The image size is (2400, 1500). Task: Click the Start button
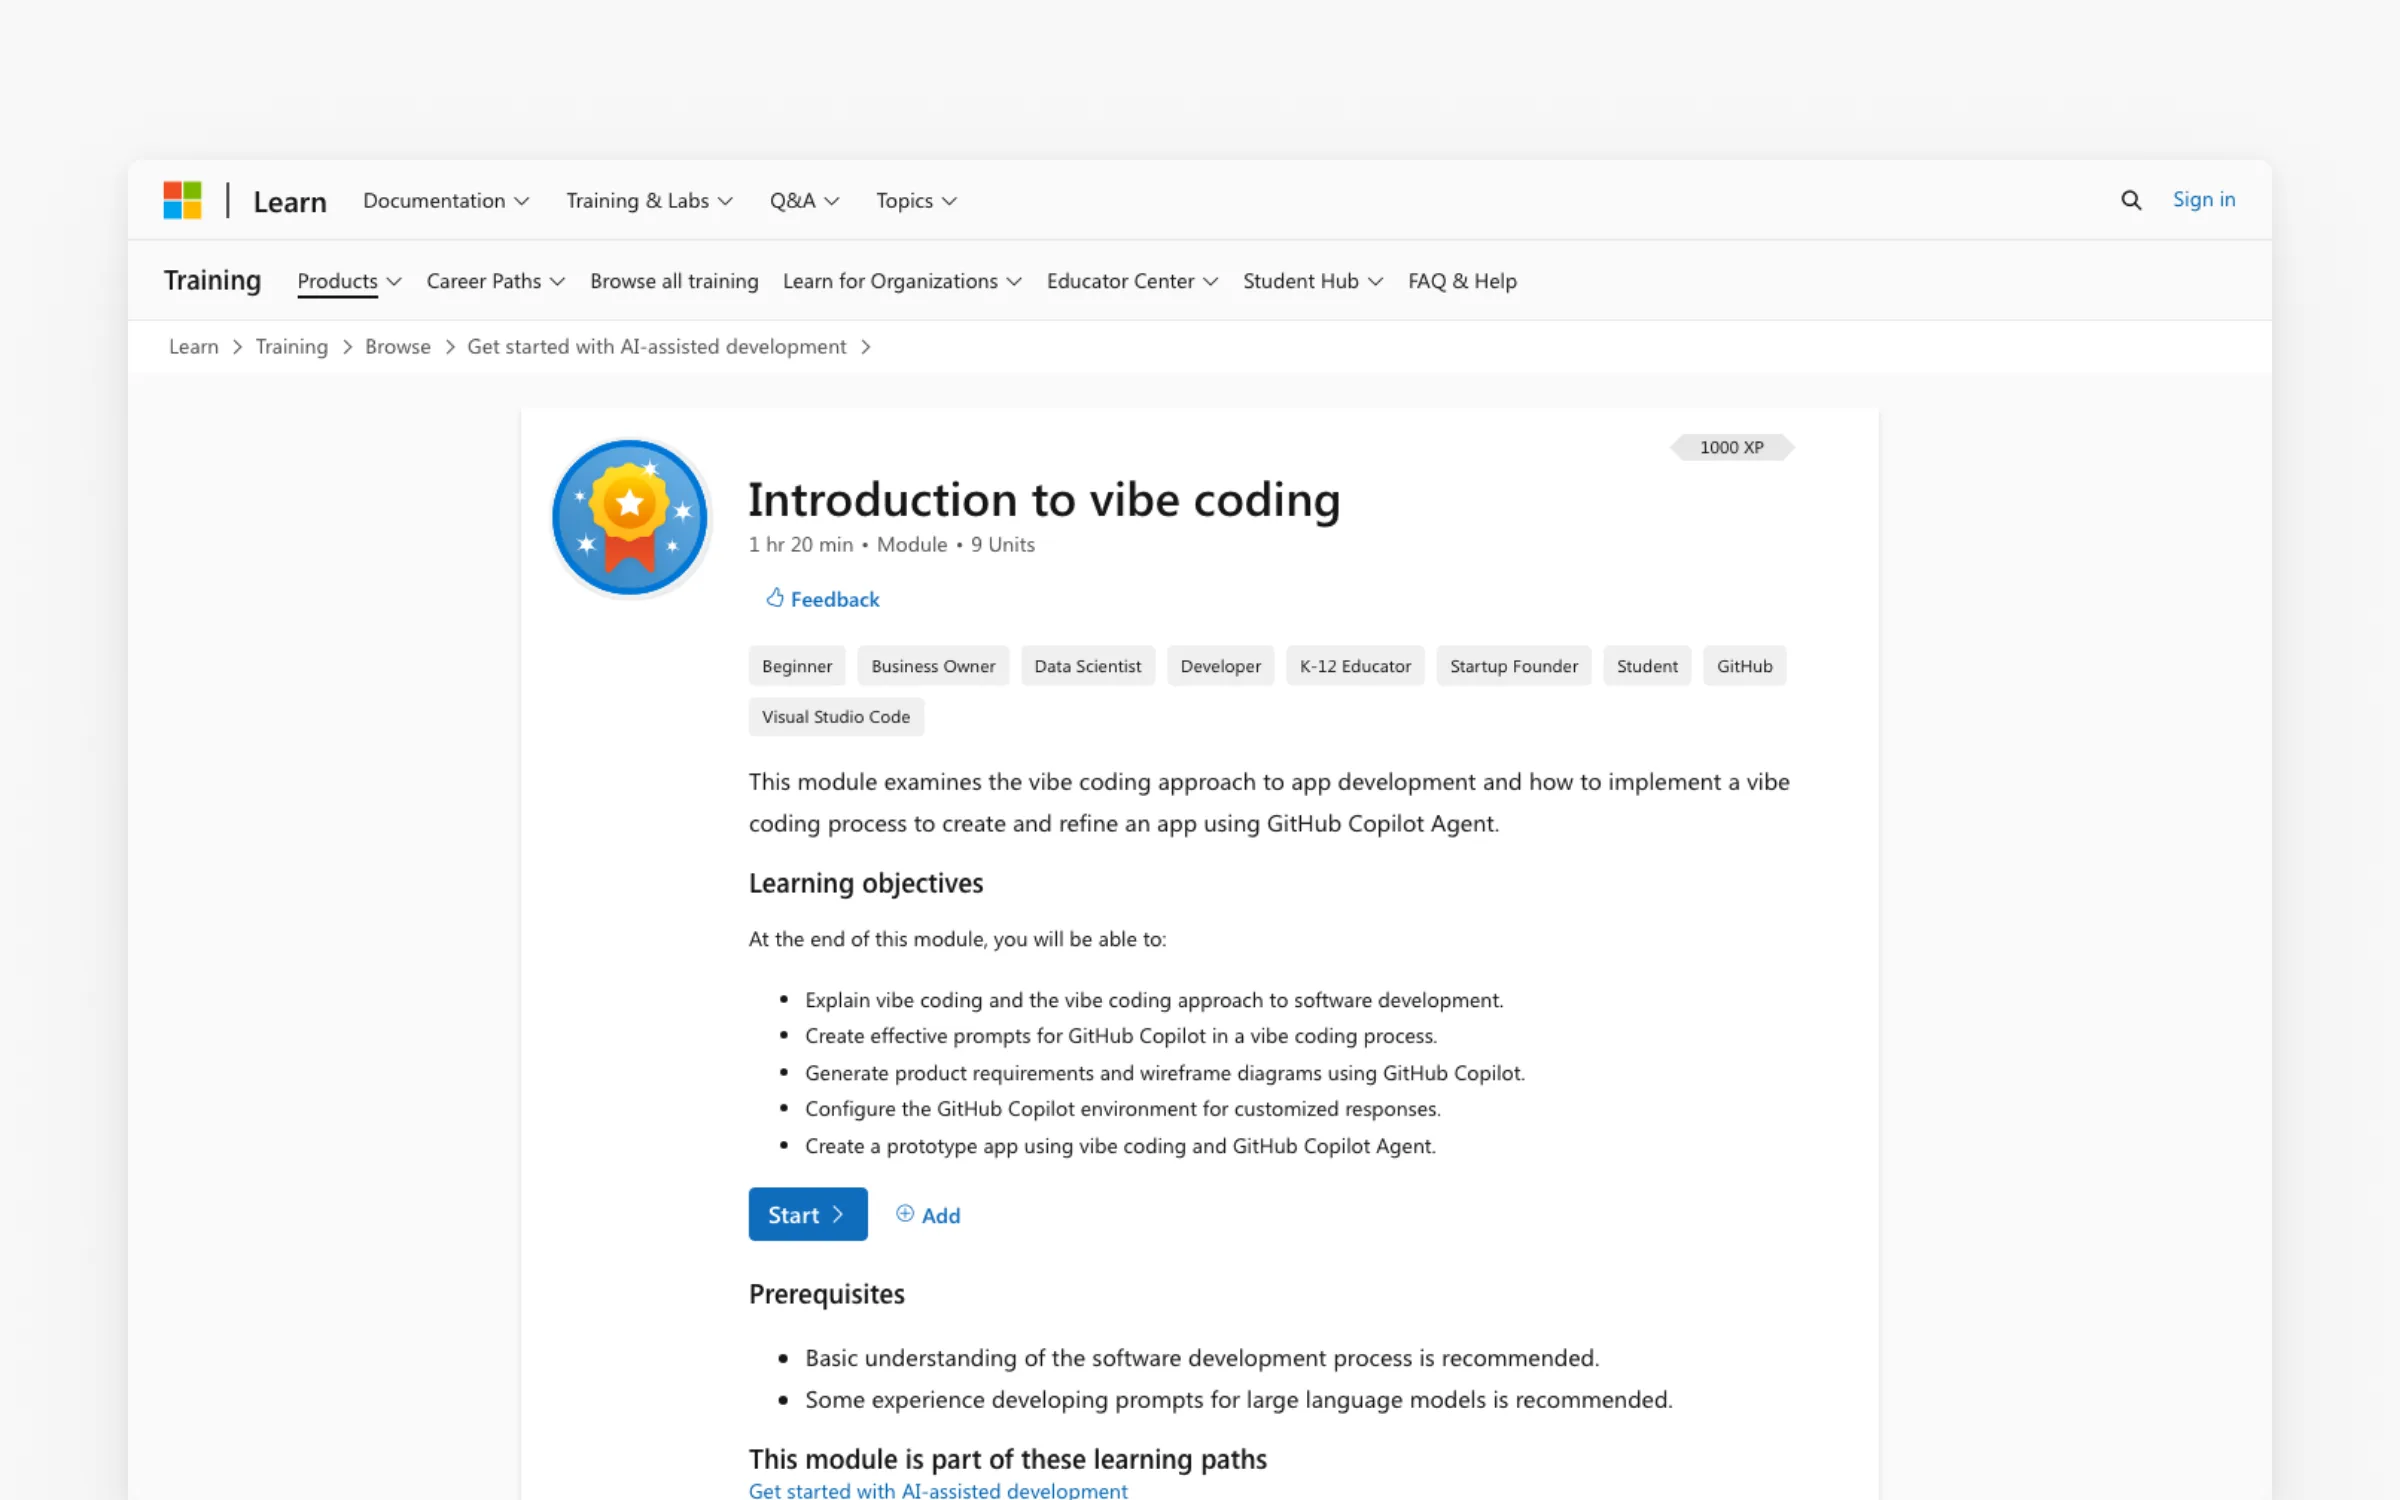pos(808,1214)
